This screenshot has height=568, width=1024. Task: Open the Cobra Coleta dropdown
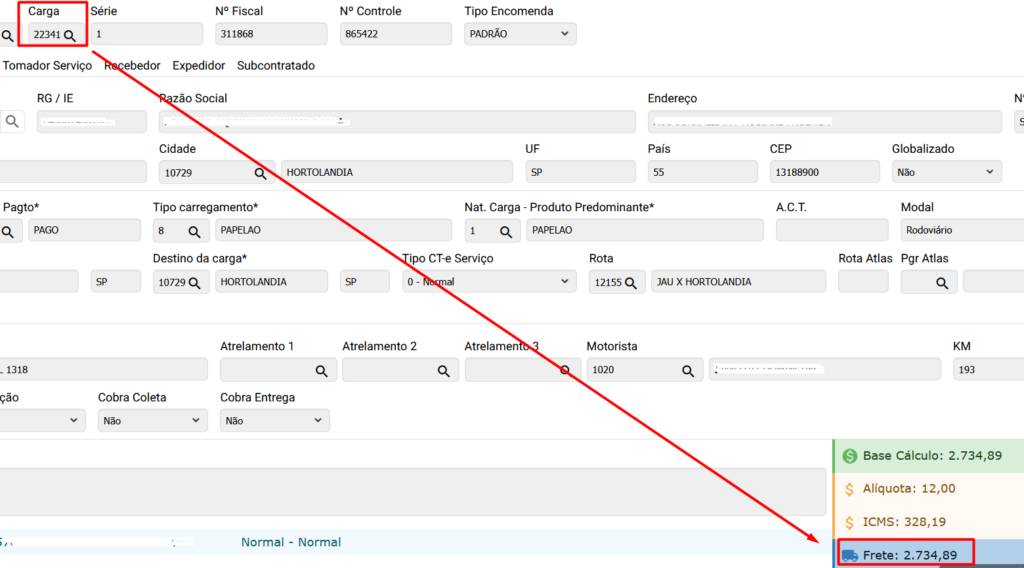pos(152,421)
